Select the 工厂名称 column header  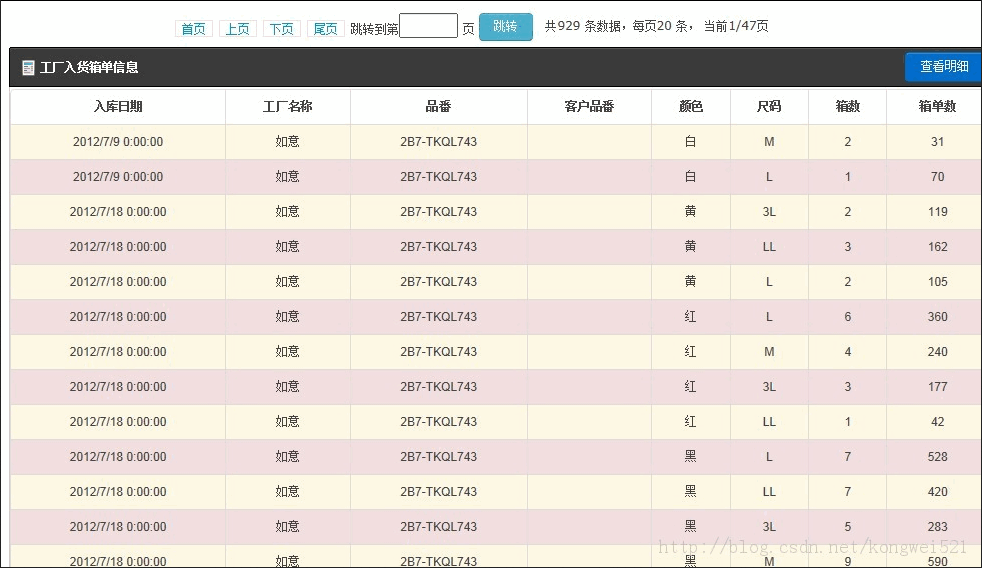click(288, 107)
